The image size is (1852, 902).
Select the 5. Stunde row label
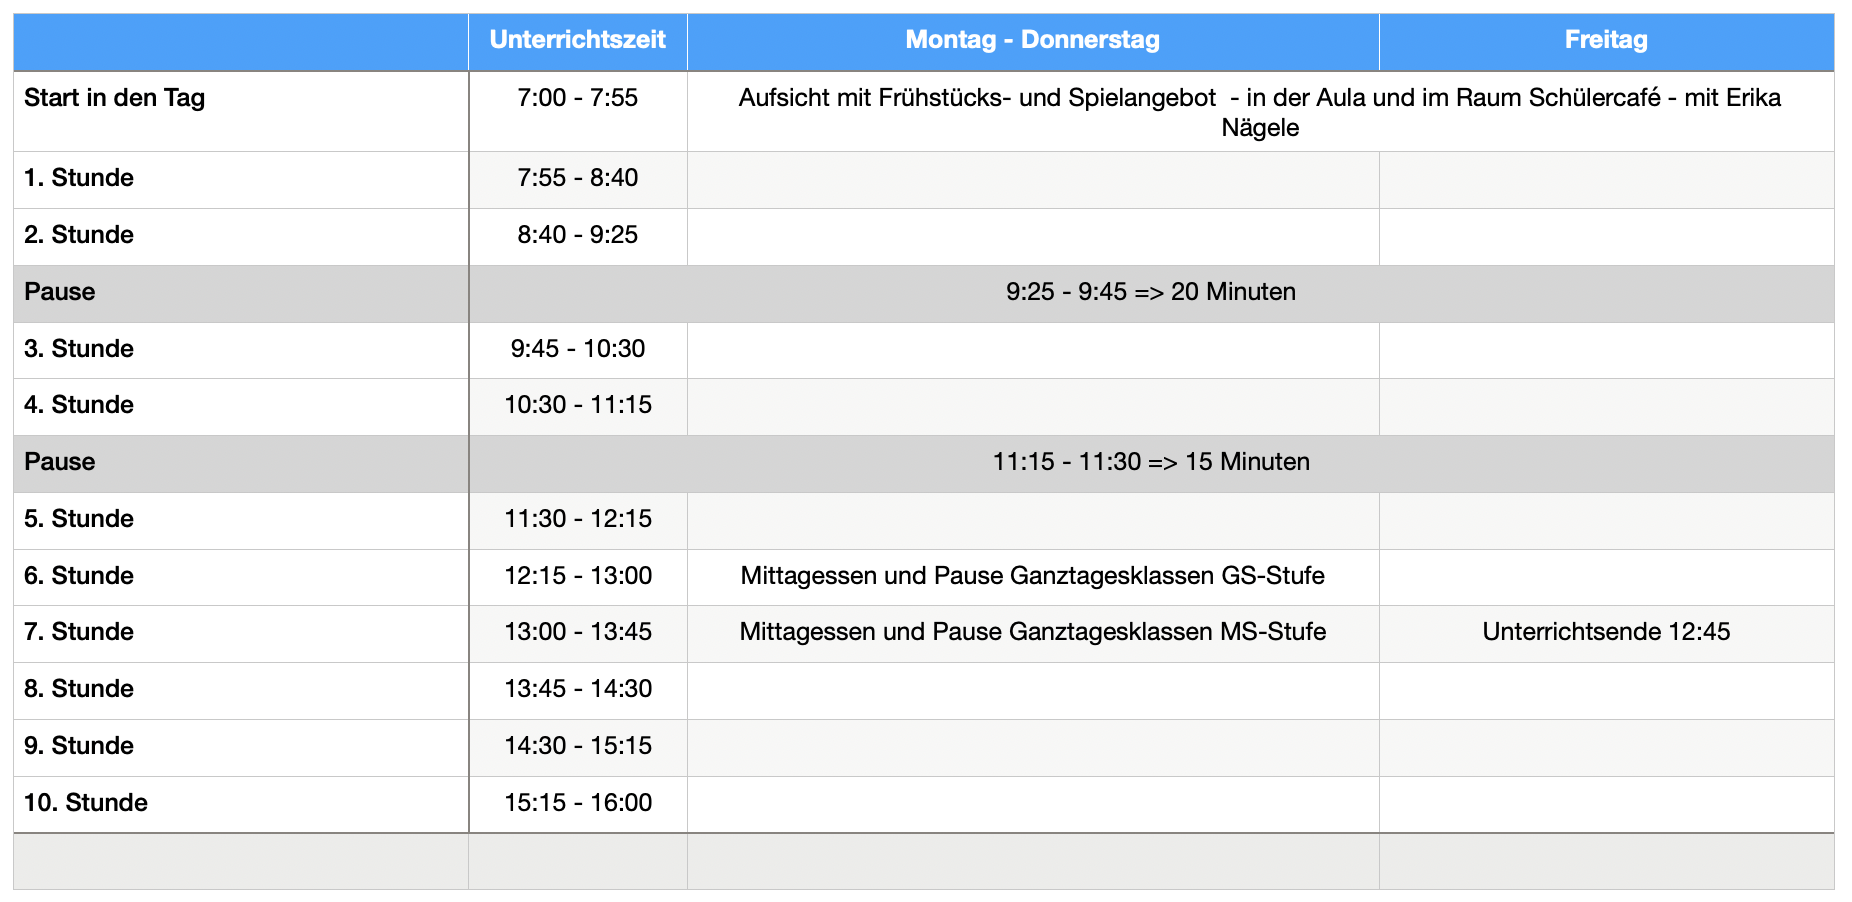tap(241, 521)
